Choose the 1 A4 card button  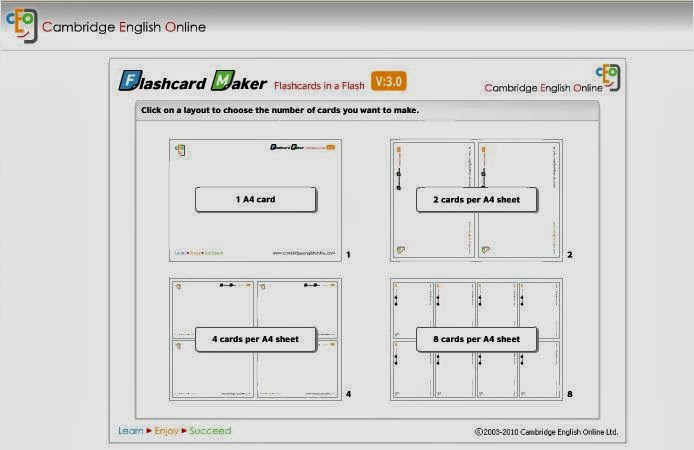(x=255, y=200)
